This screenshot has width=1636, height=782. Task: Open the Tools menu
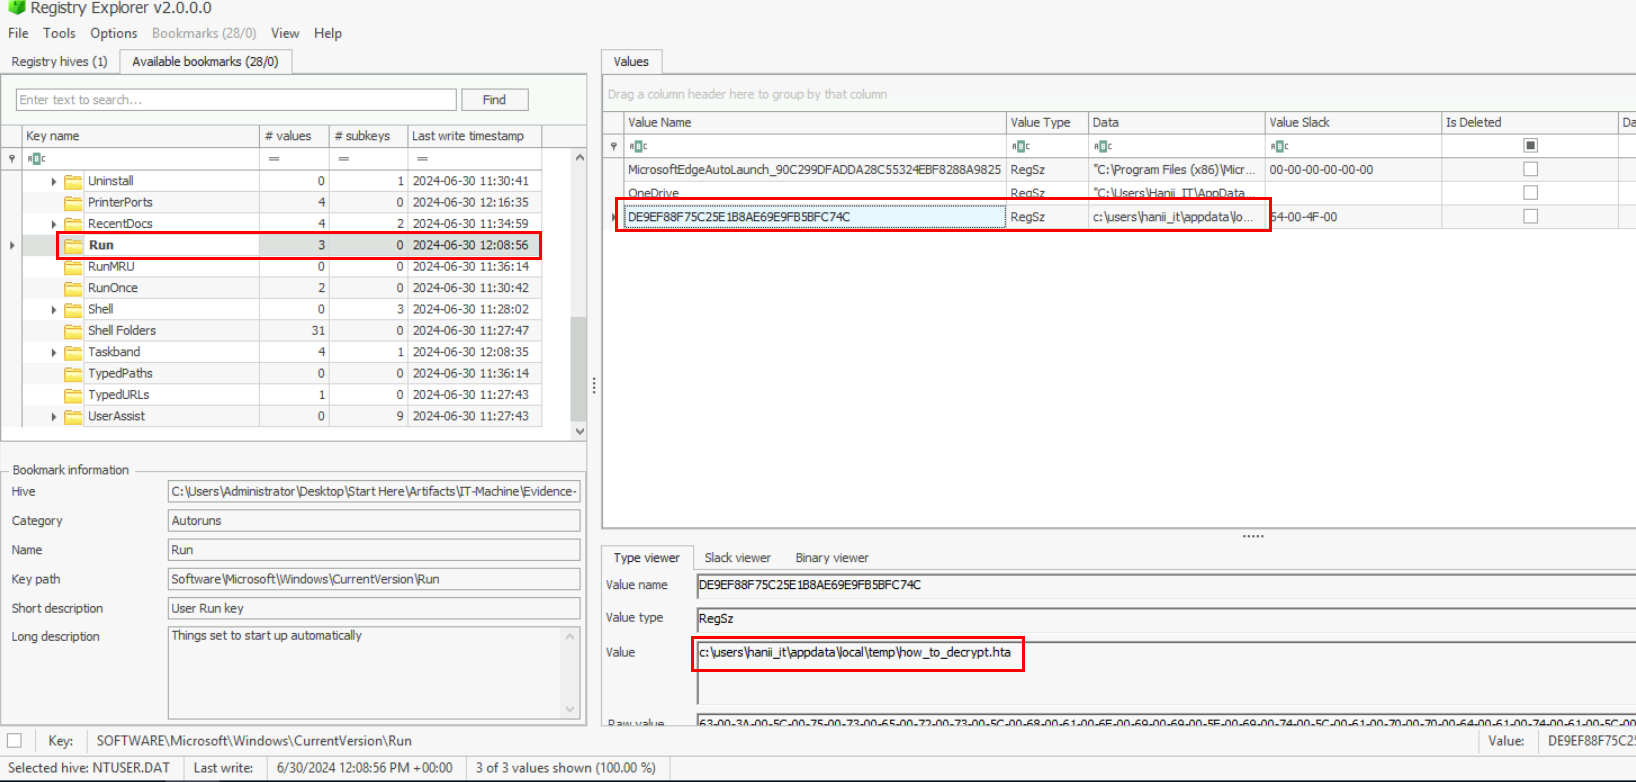[59, 33]
